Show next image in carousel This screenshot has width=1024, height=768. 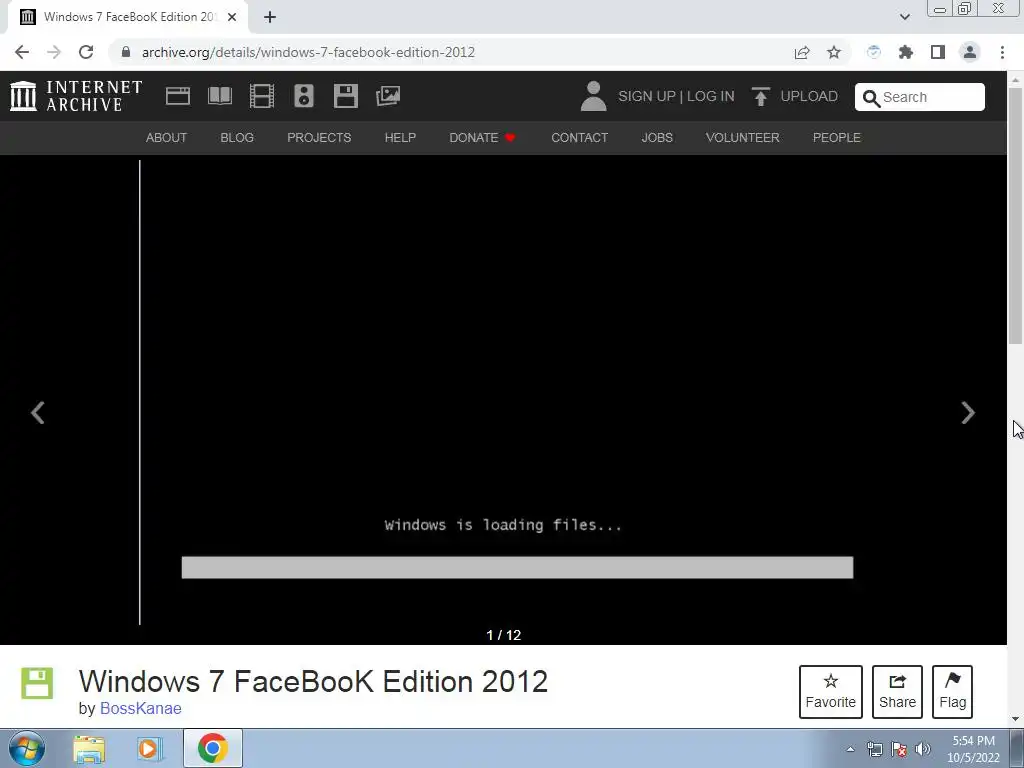click(x=968, y=413)
